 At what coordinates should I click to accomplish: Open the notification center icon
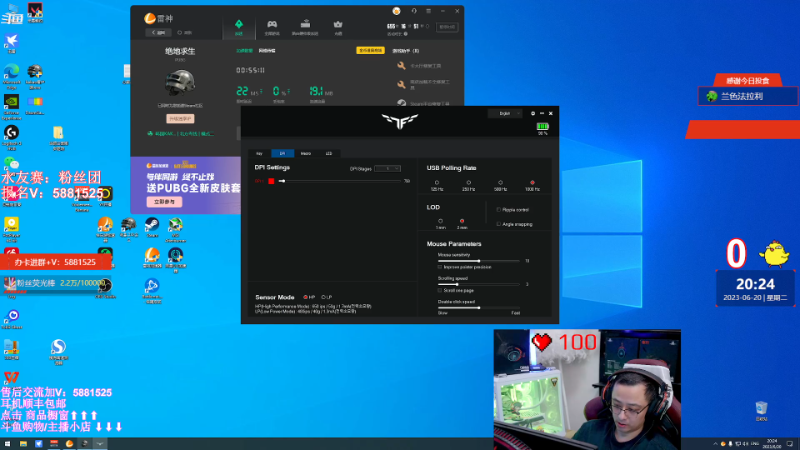click(x=790, y=444)
